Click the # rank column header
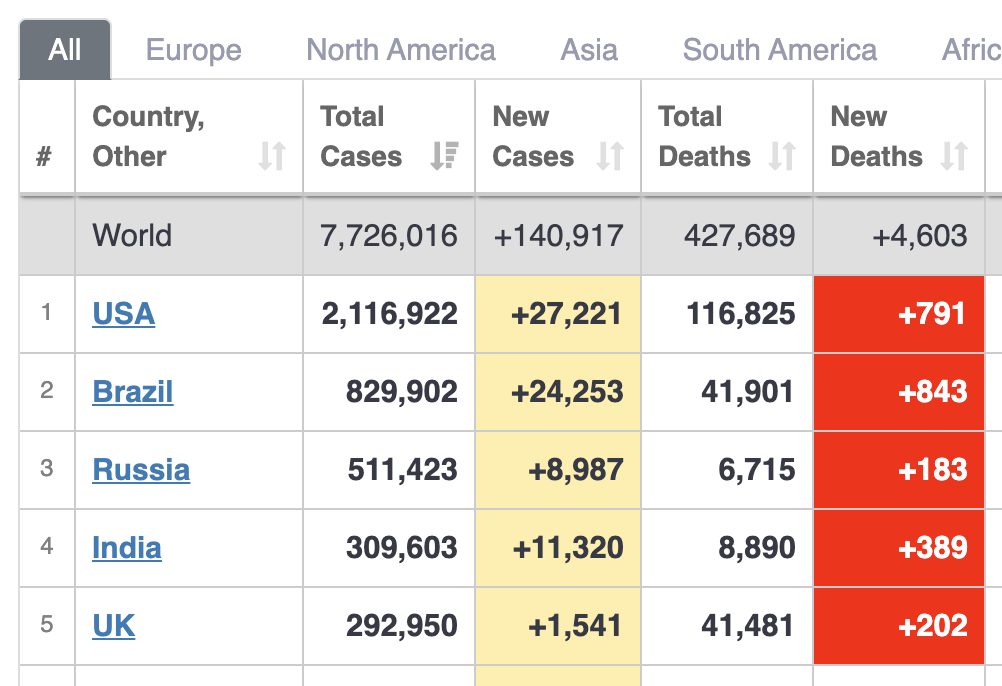The height and width of the screenshot is (686, 1002). [x=45, y=156]
